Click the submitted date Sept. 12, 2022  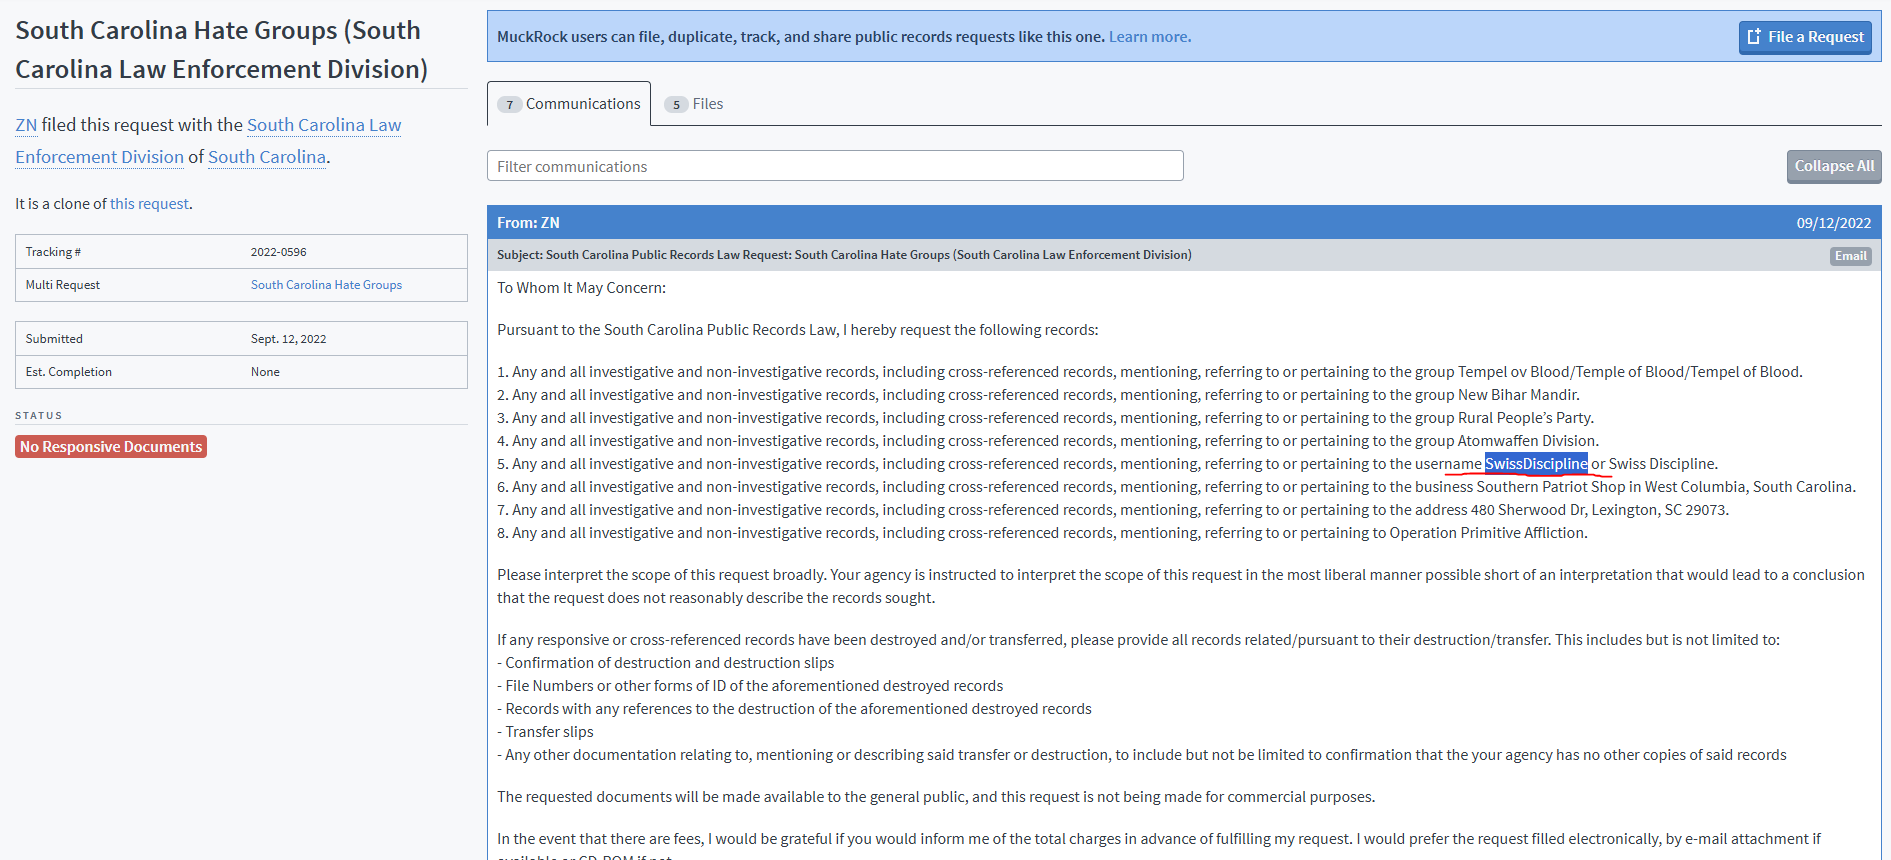point(288,339)
